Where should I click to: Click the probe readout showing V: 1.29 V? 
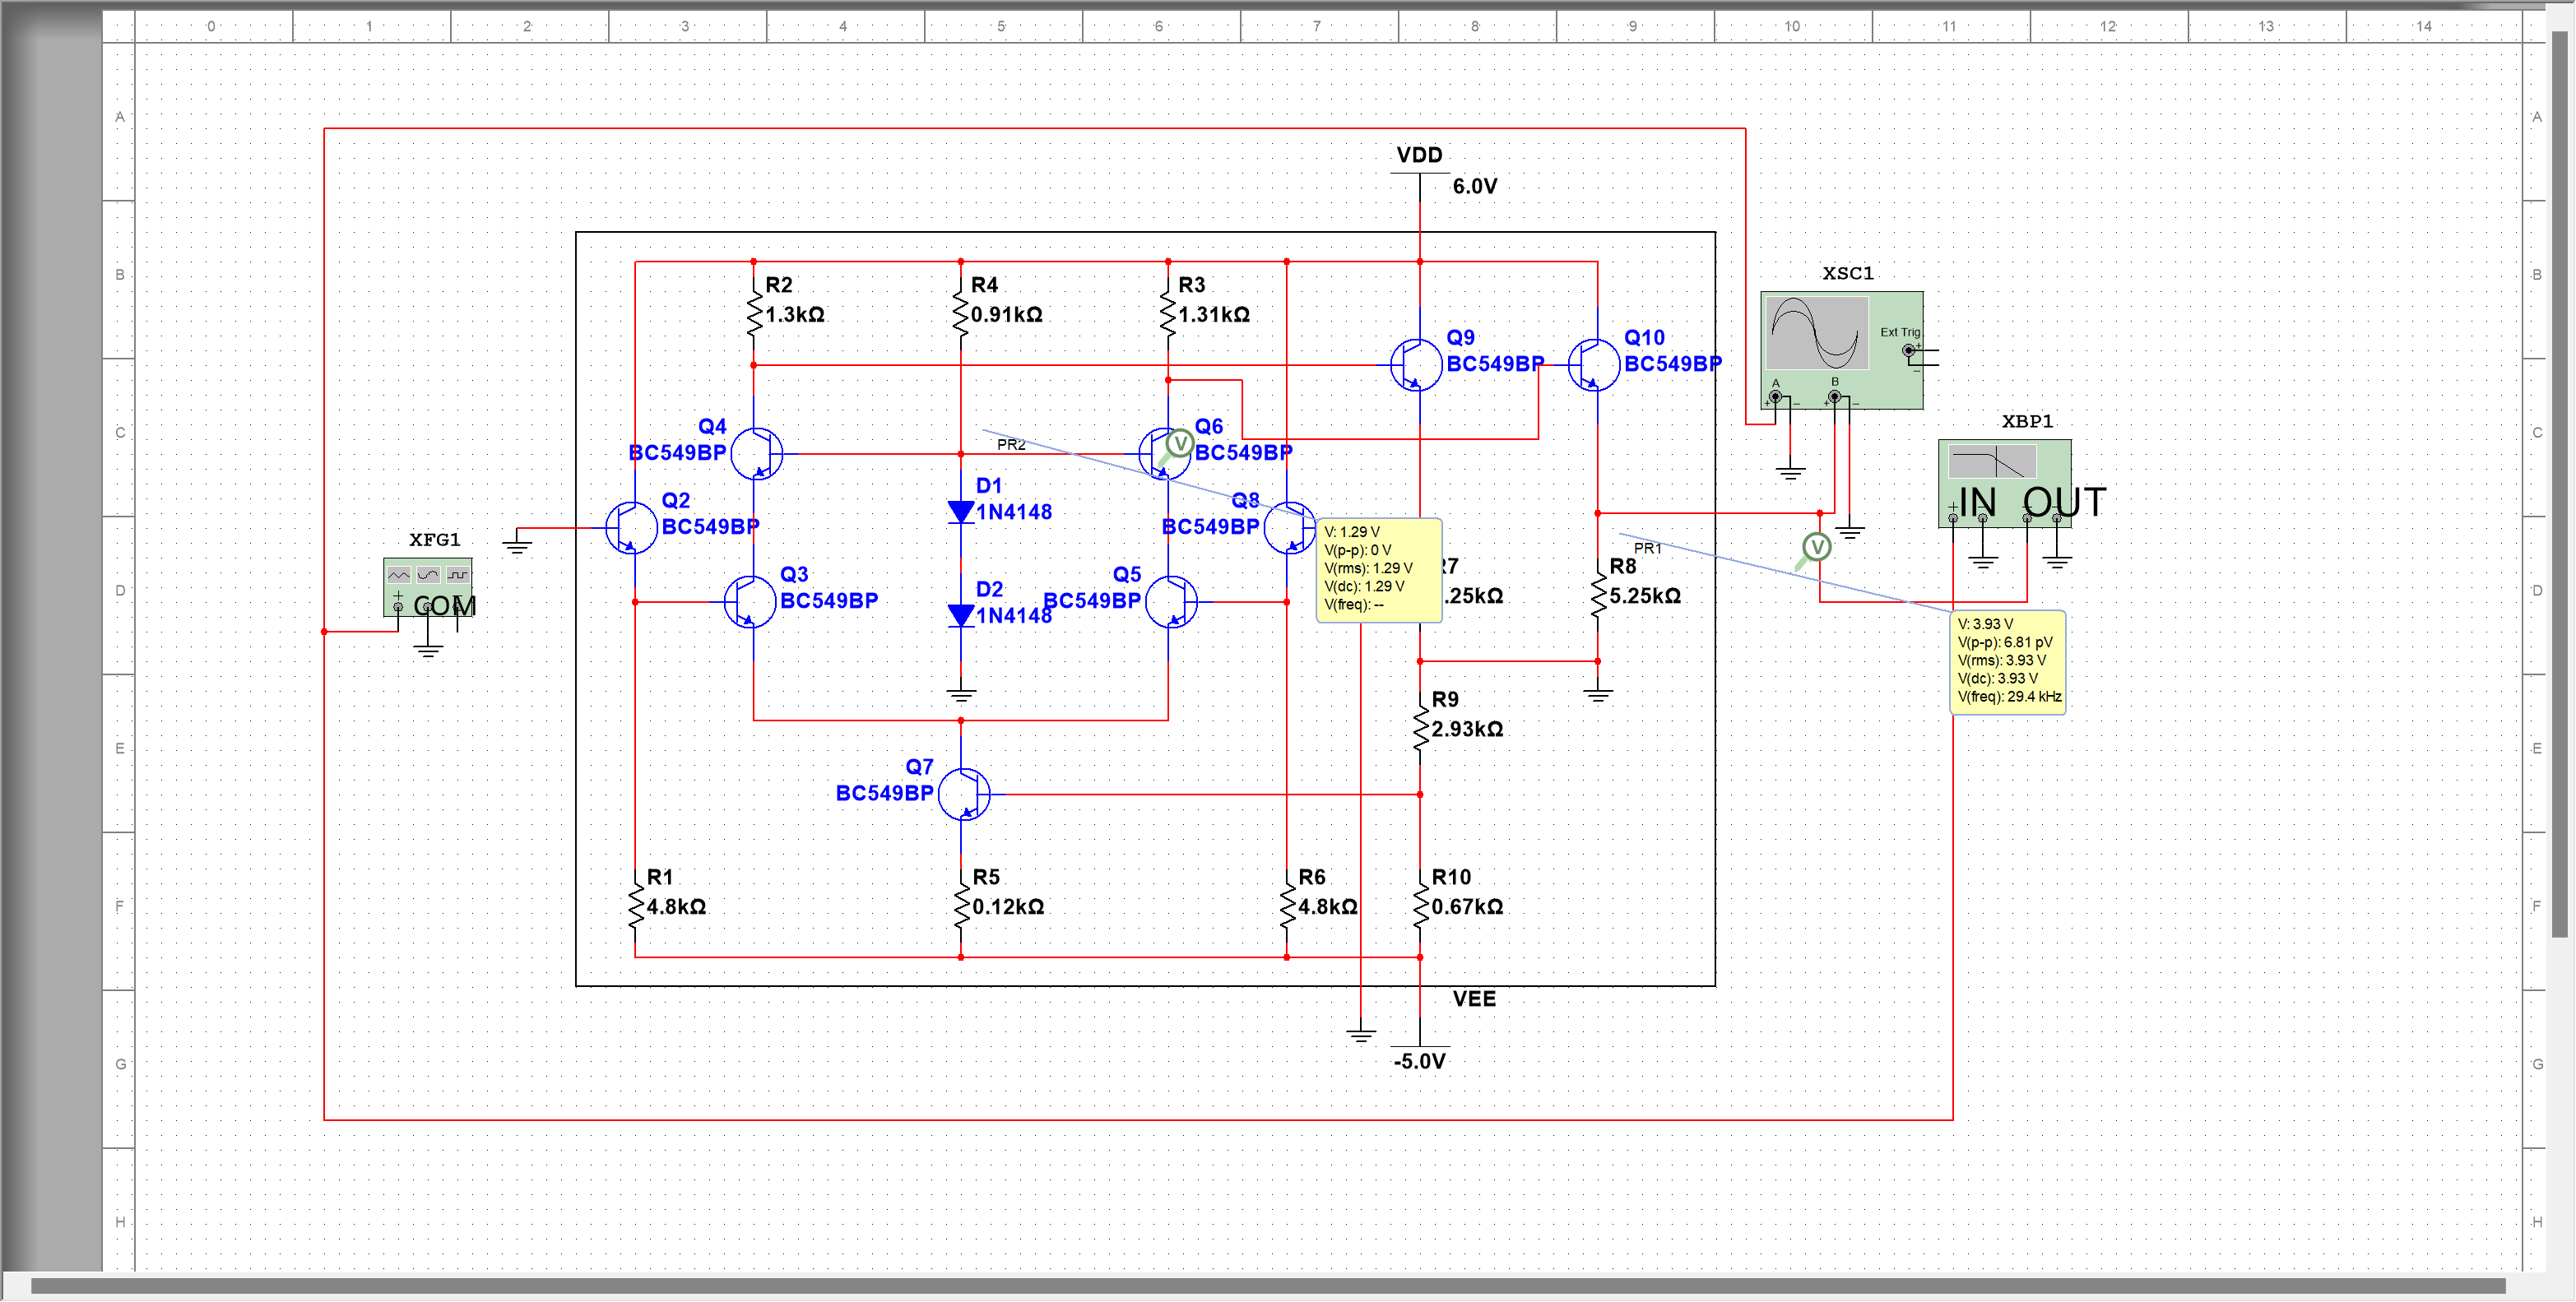(1379, 570)
